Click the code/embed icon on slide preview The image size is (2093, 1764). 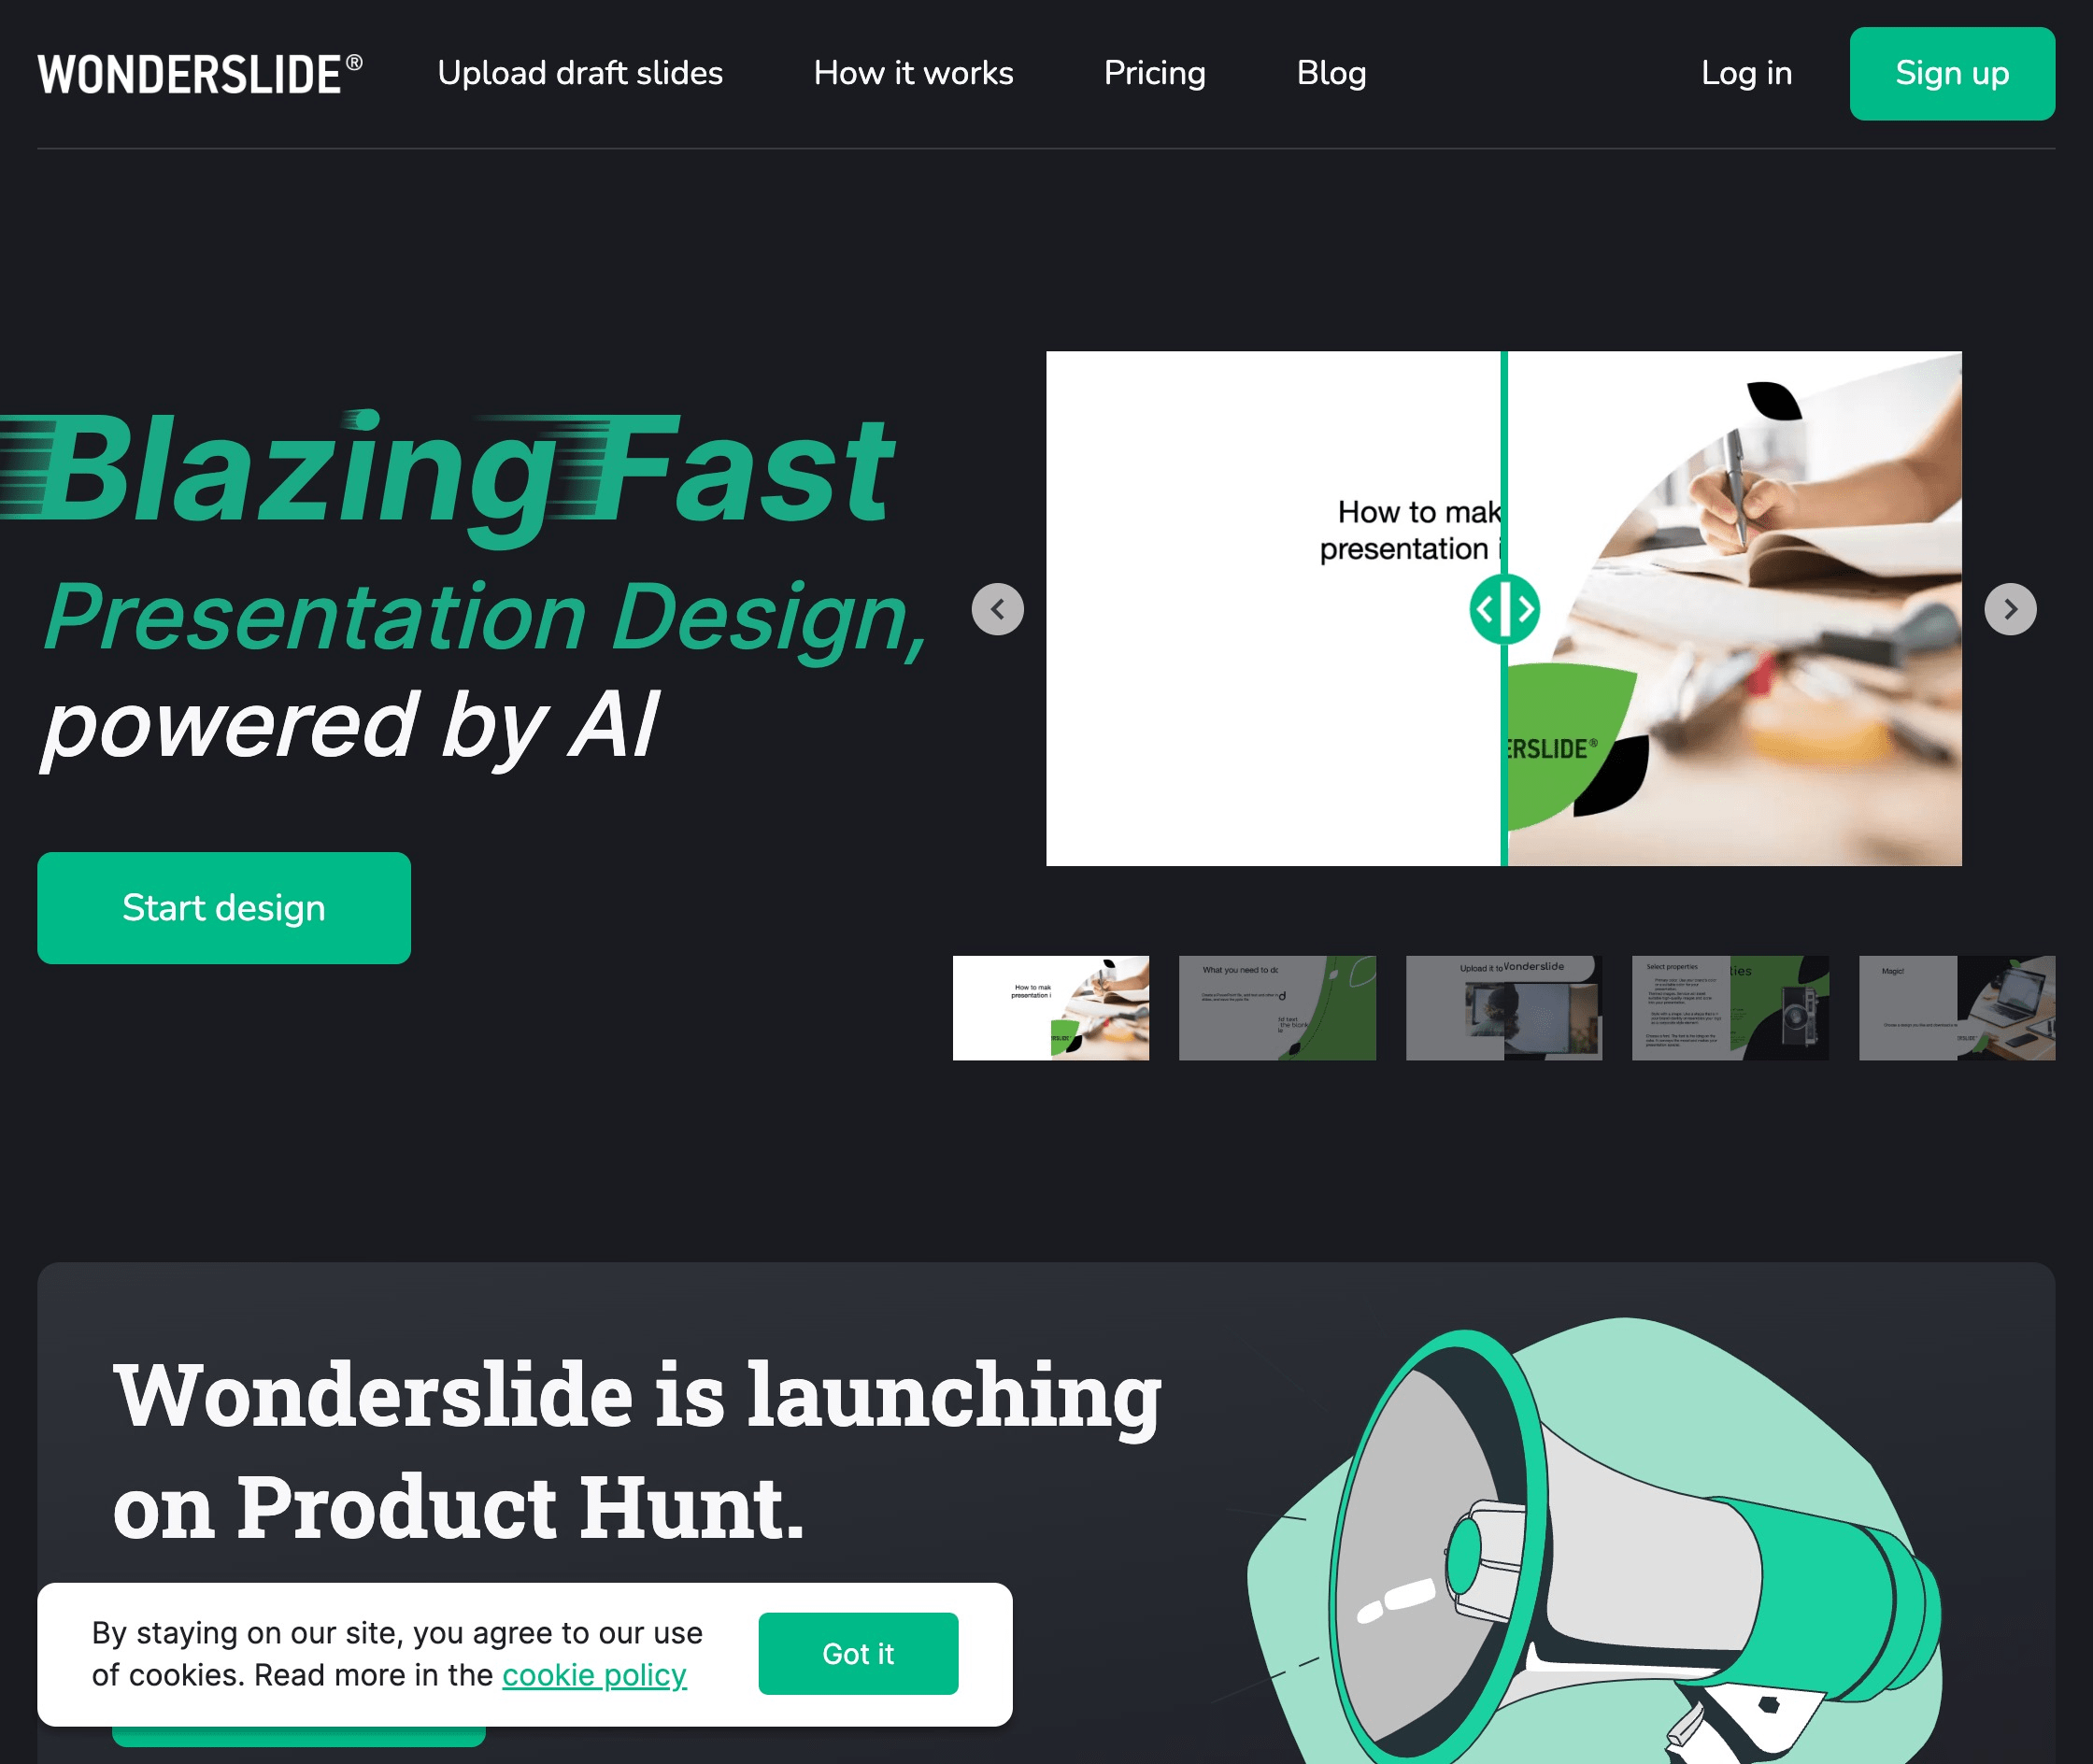pyautogui.click(x=1505, y=607)
